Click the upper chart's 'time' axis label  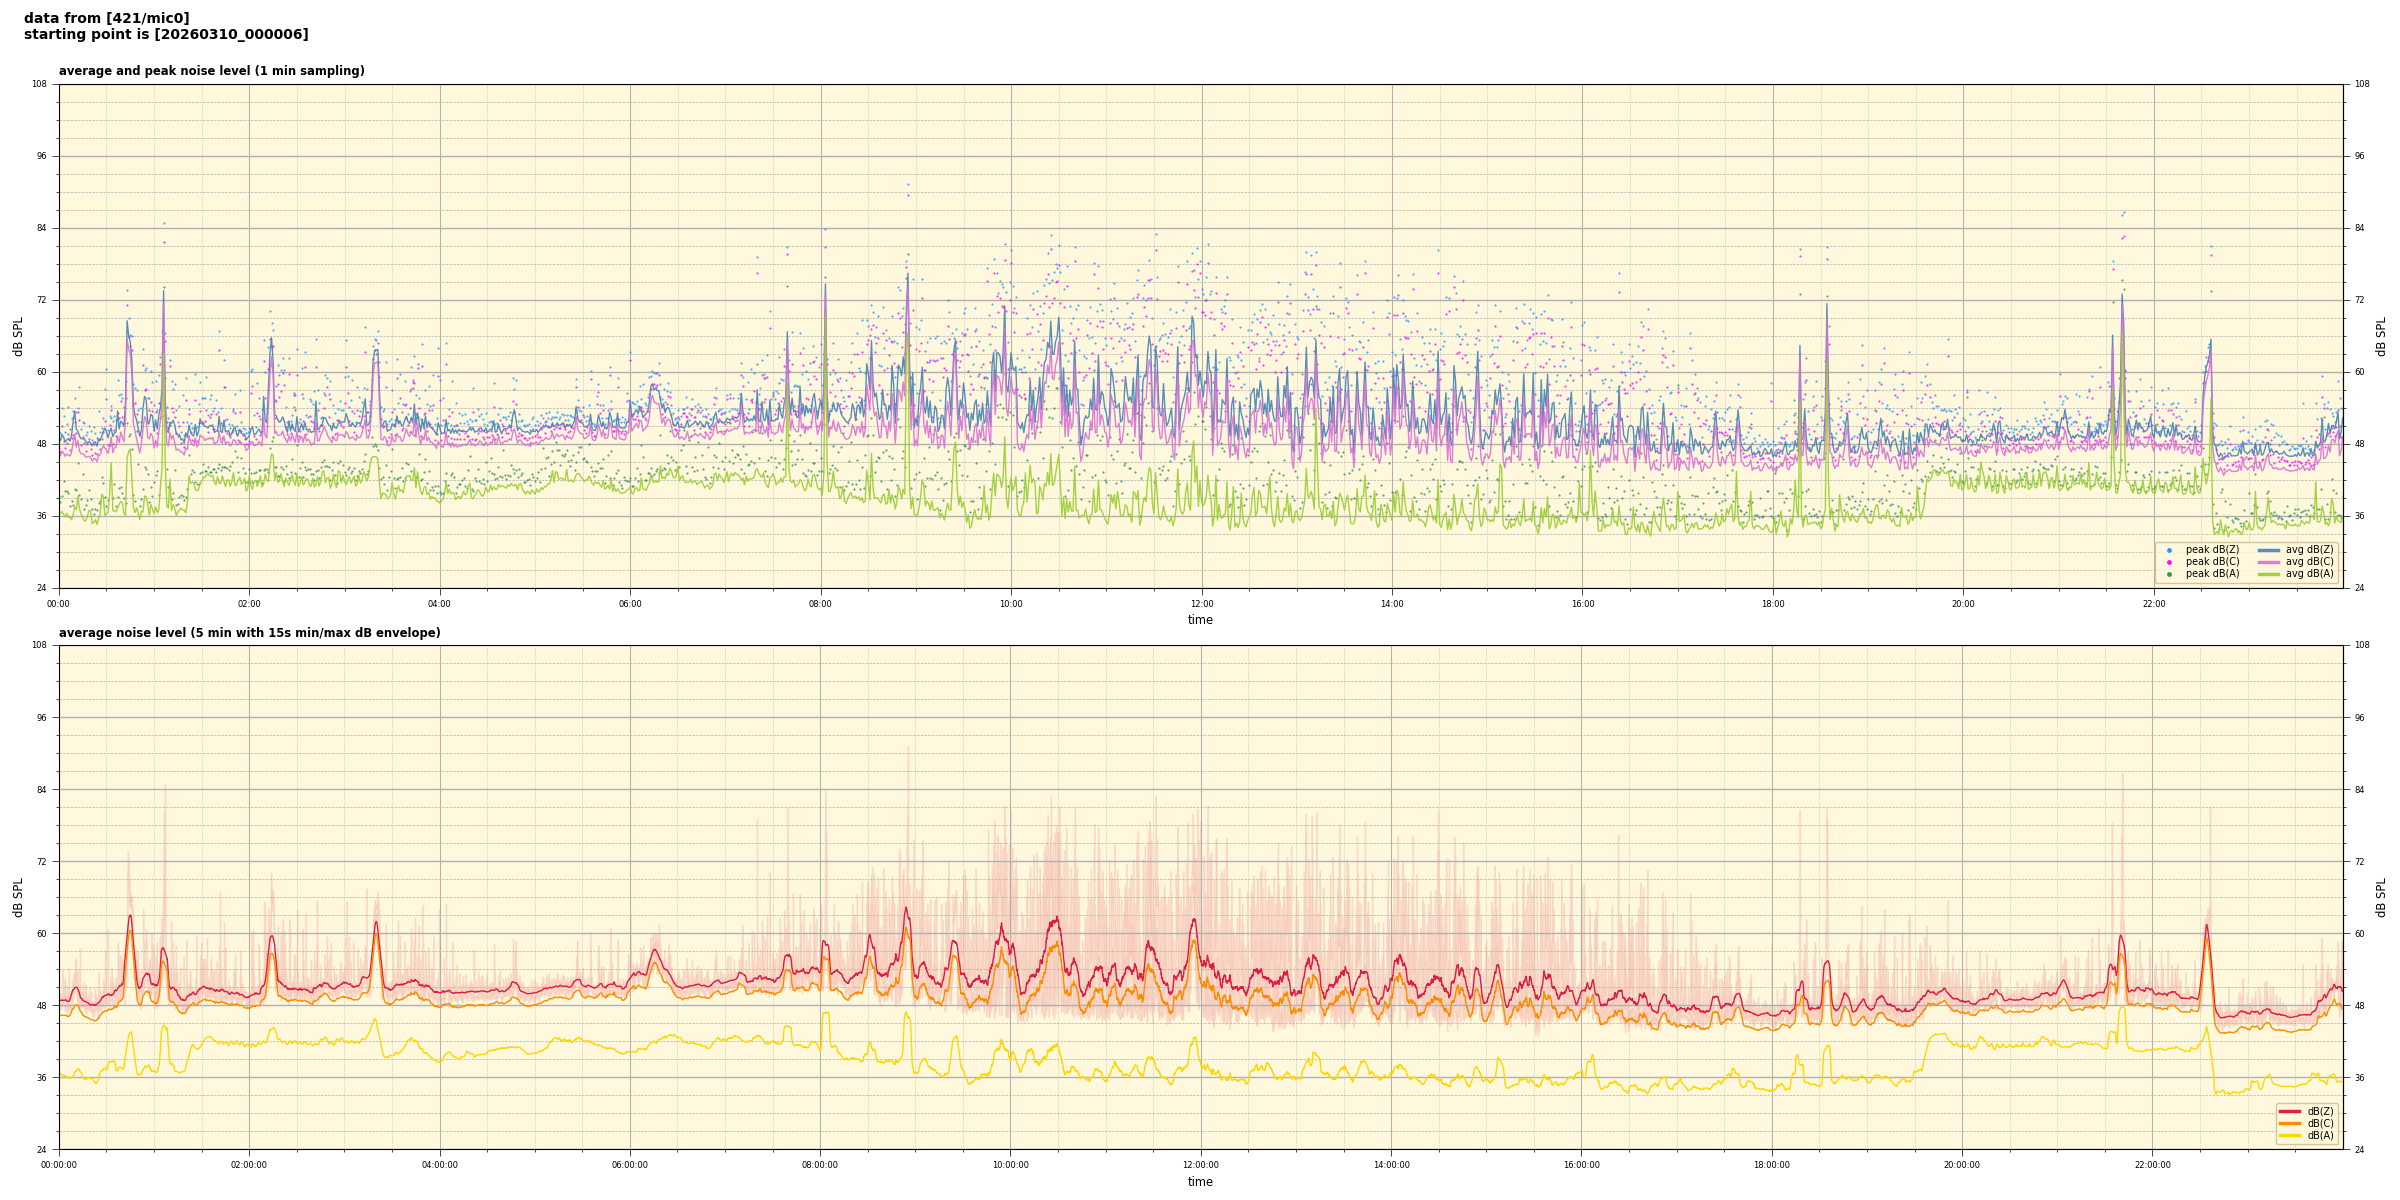coord(1200,620)
